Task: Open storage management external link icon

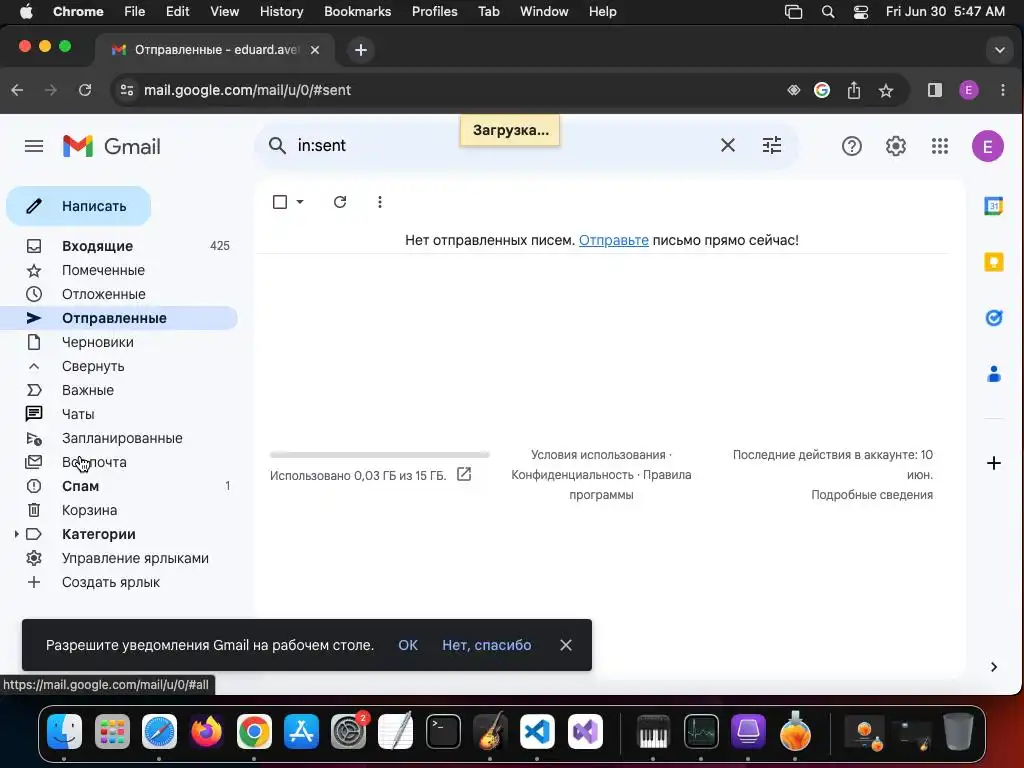Action: coord(464,474)
